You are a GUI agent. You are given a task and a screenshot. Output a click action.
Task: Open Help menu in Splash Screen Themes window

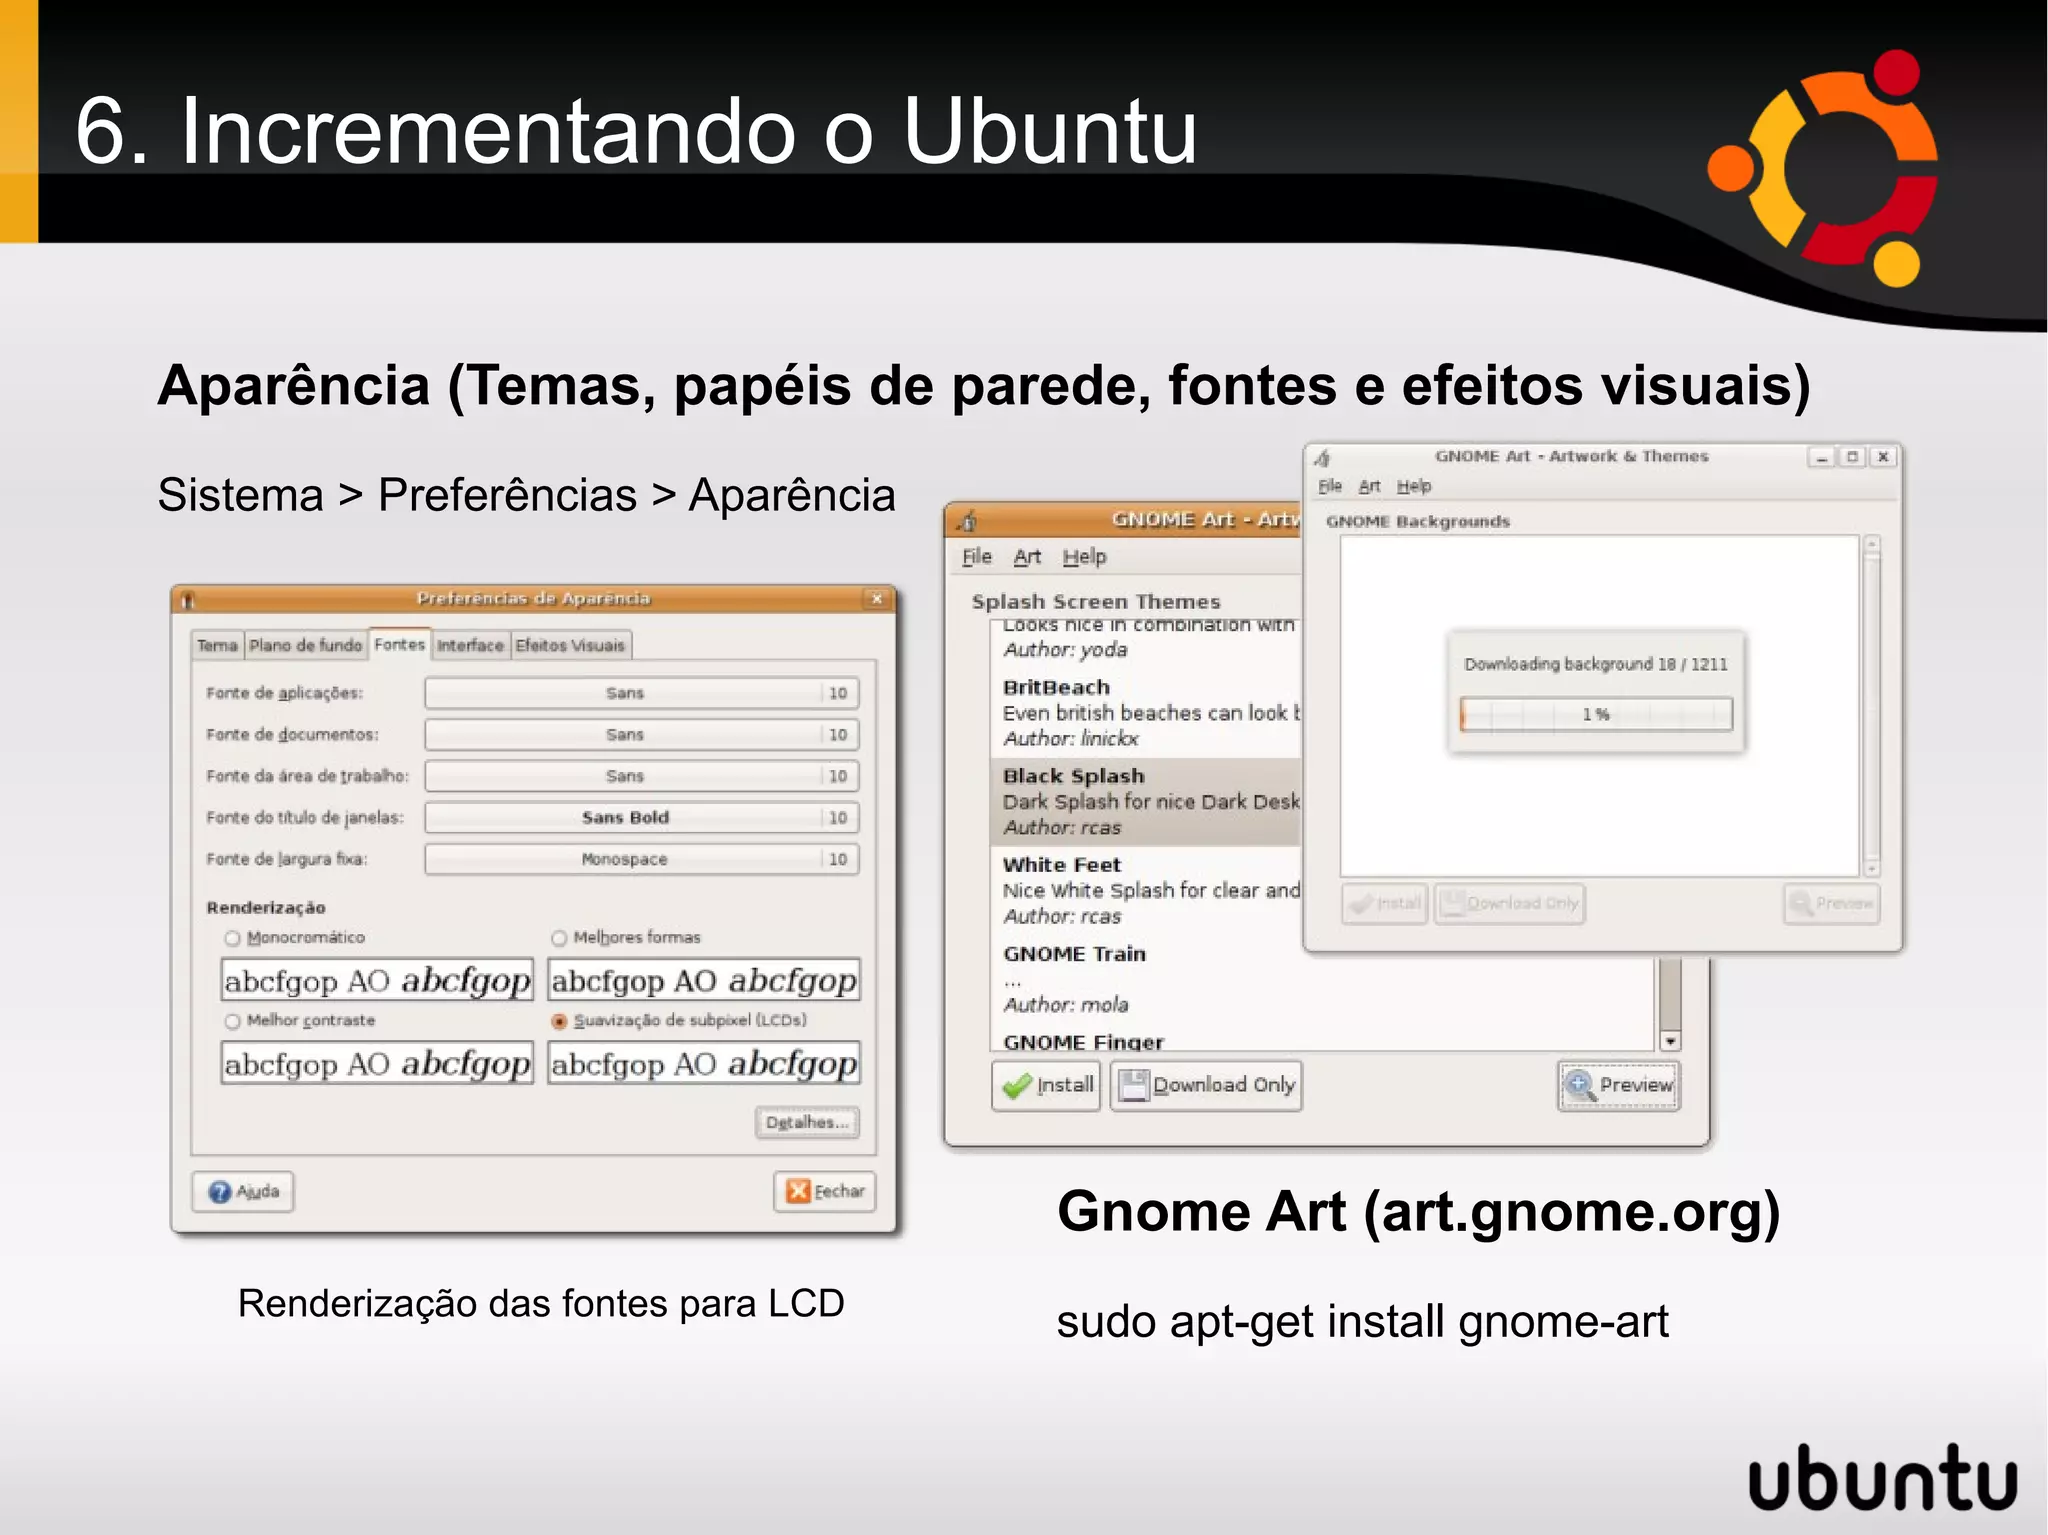1084,557
